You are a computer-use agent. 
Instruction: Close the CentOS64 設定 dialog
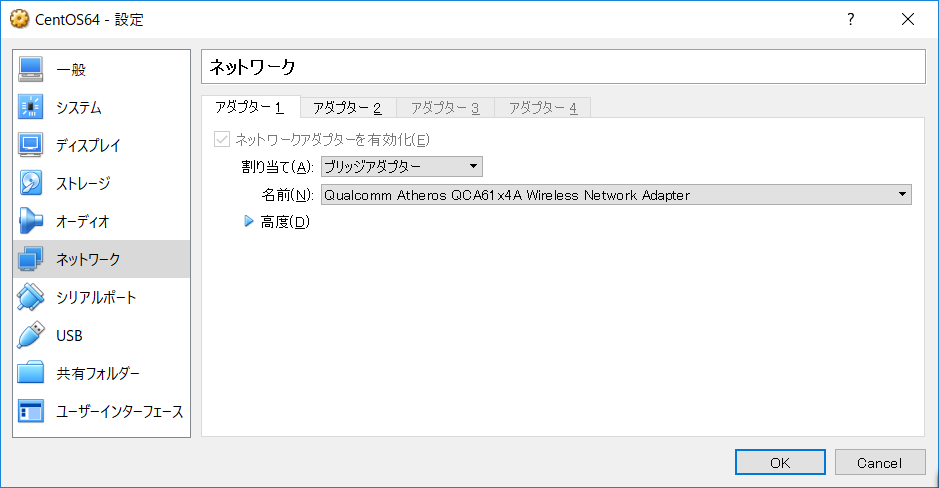point(908,19)
